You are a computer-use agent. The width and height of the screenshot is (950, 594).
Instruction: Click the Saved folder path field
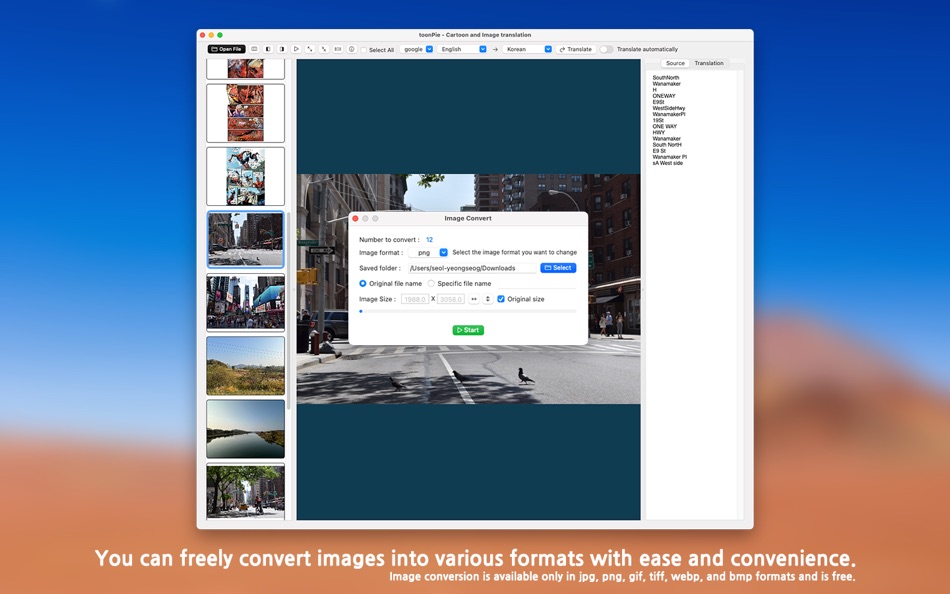[473, 268]
